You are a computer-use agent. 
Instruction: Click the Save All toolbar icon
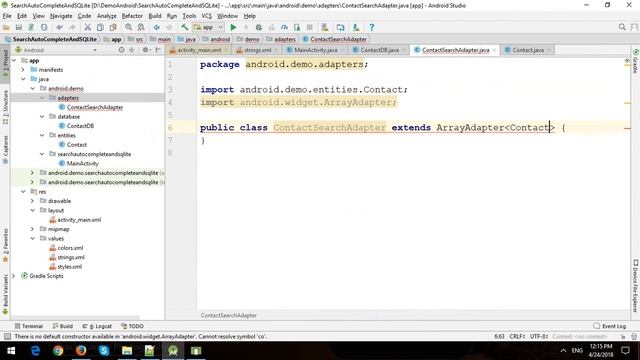18,27
